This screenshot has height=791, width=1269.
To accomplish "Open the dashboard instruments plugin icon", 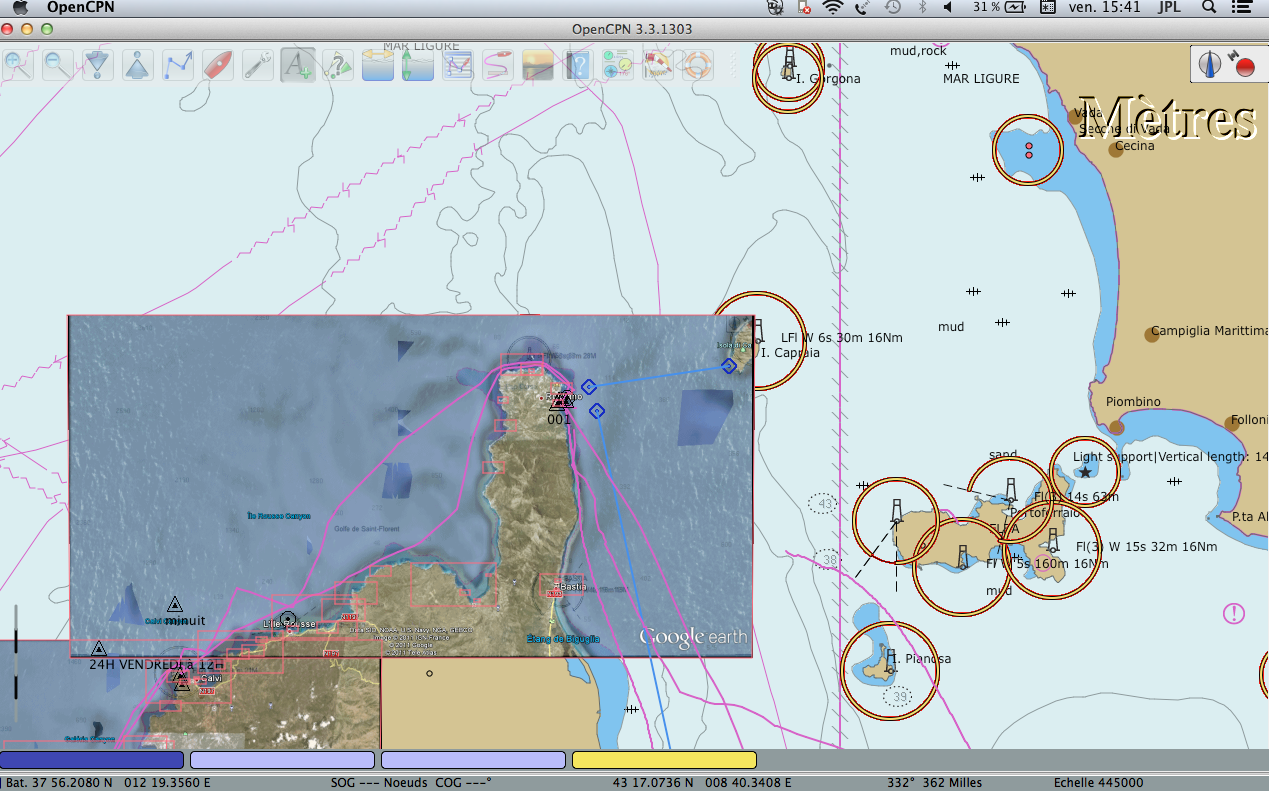I will tap(617, 66).
